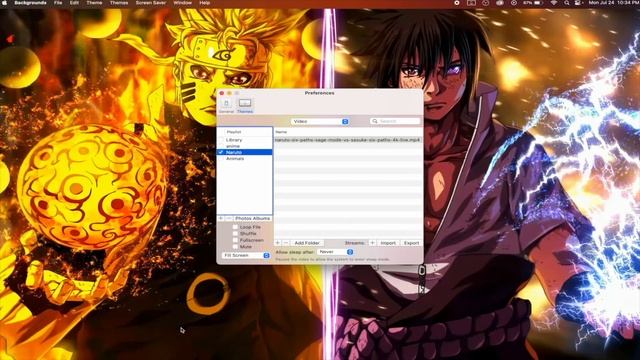Viewport: 640px width, 360px height.
Task: Toggle the Naruto playlist checkmark
Action: [x=221, y=152]
